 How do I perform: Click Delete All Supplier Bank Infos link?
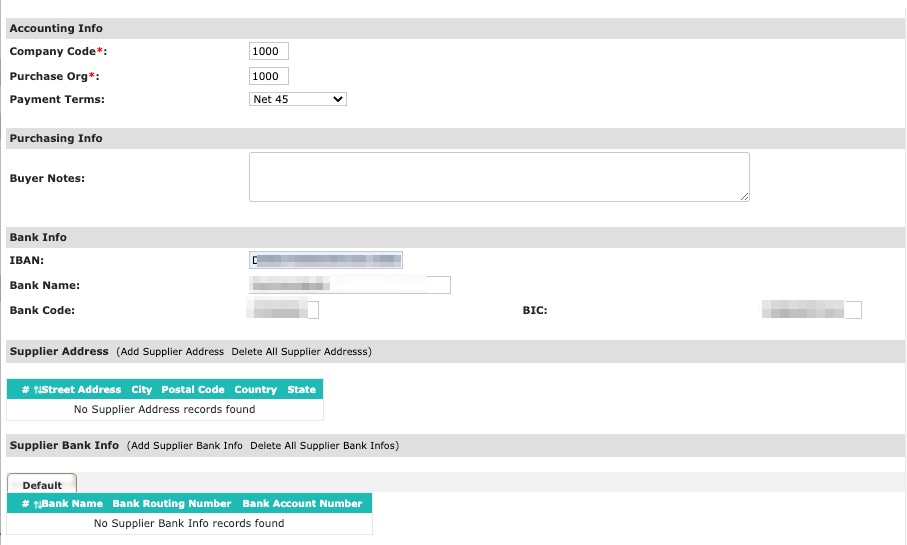pos(324,445)
